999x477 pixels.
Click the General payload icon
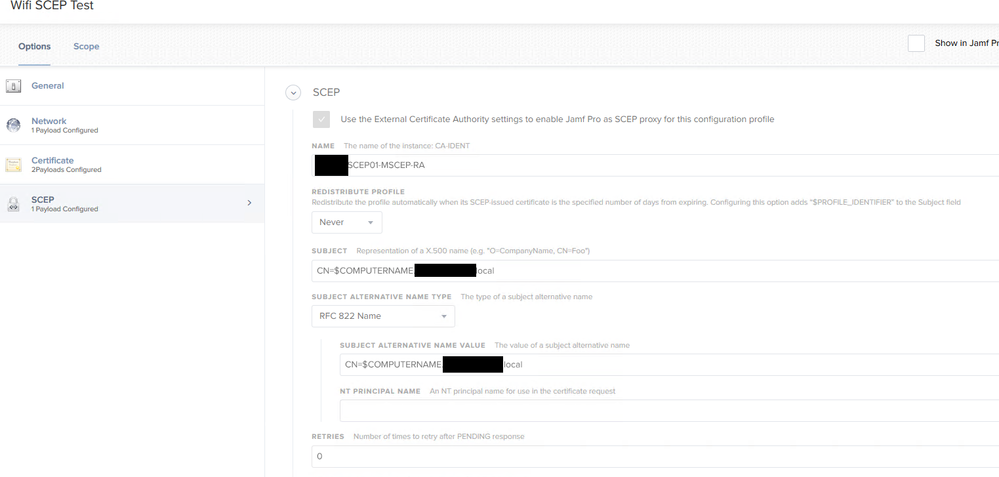click(x=13, y=86)
